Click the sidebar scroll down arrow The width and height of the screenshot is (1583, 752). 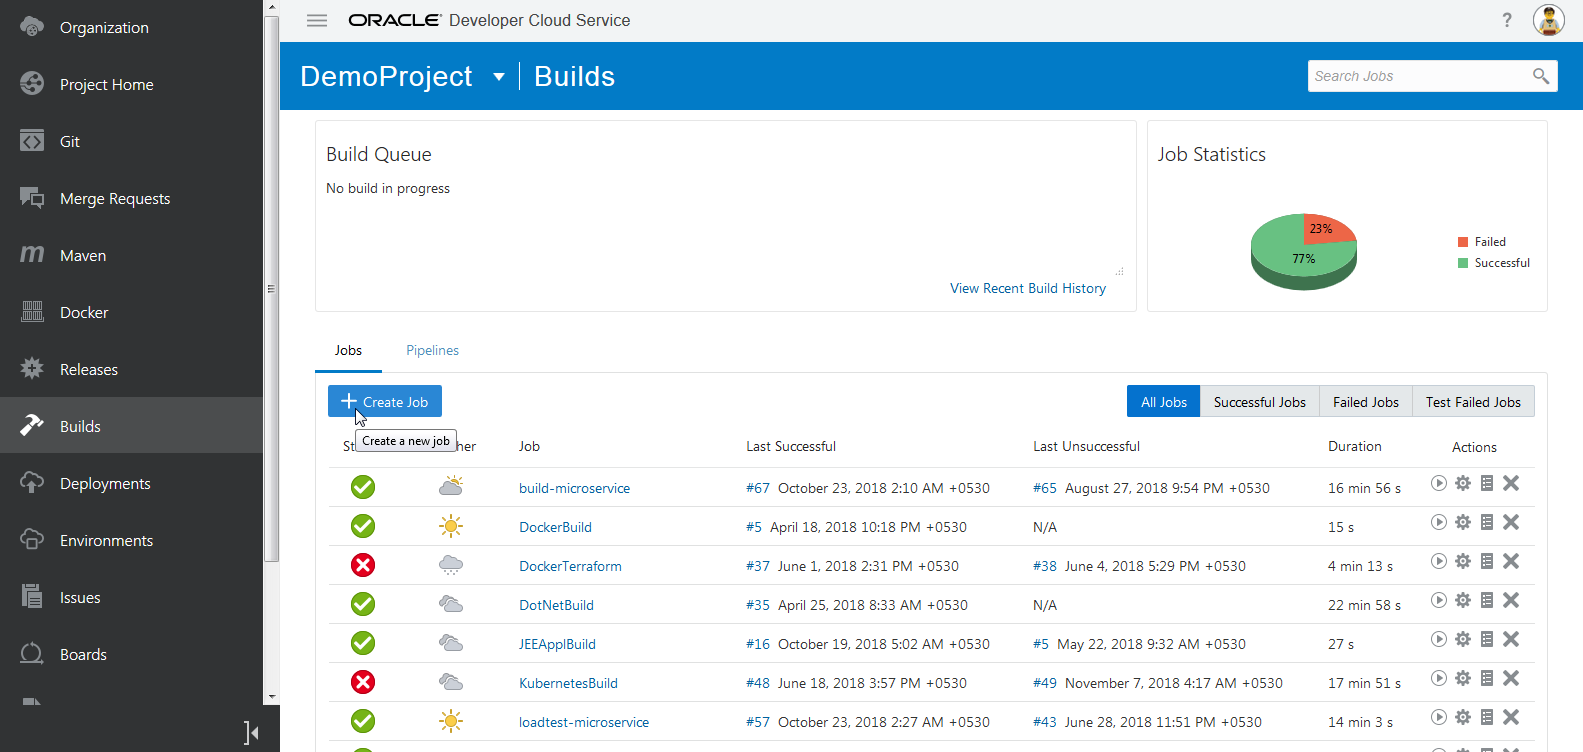271,696
